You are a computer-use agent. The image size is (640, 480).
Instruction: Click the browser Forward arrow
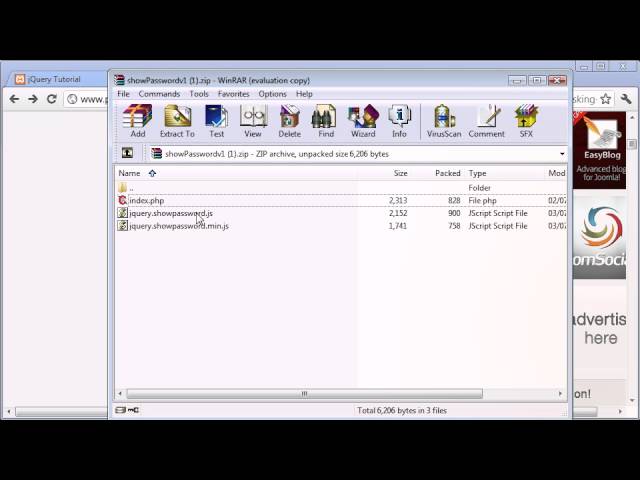point(33,99)
